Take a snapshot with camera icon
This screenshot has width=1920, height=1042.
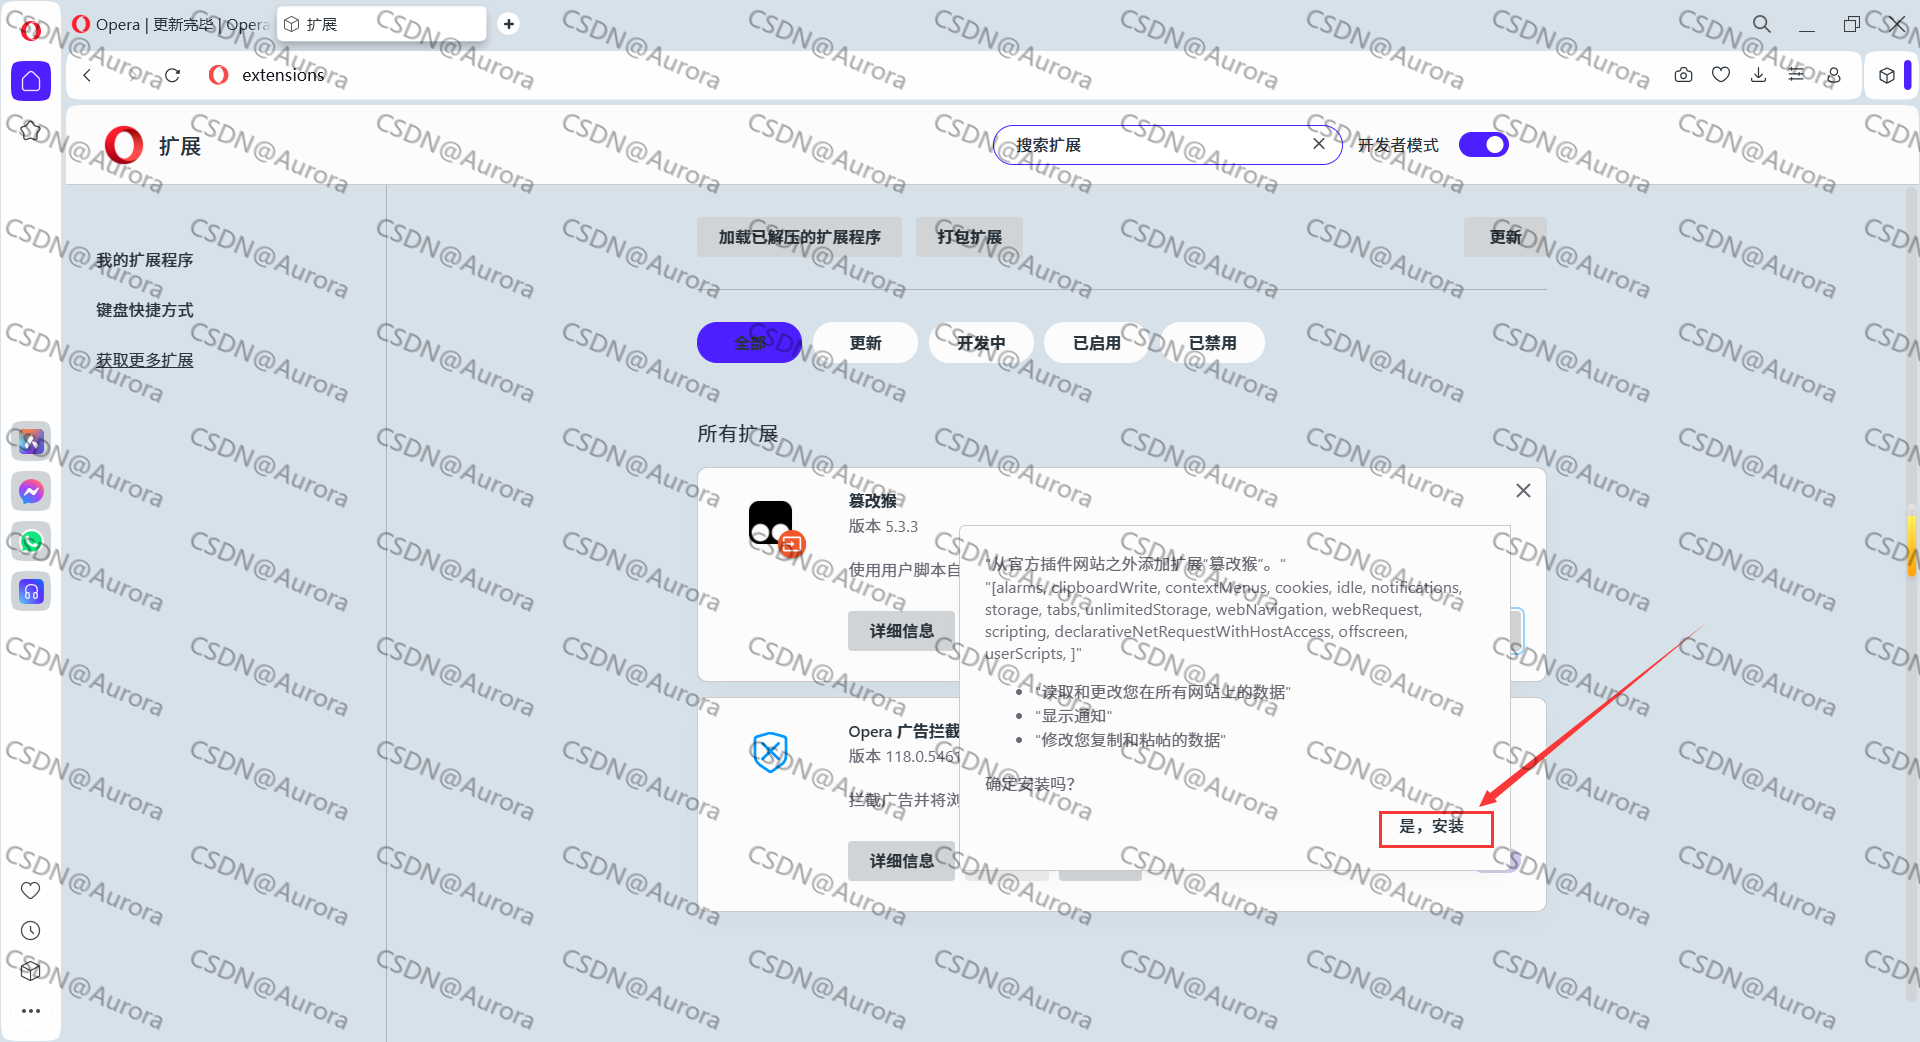click(1683, 75)
